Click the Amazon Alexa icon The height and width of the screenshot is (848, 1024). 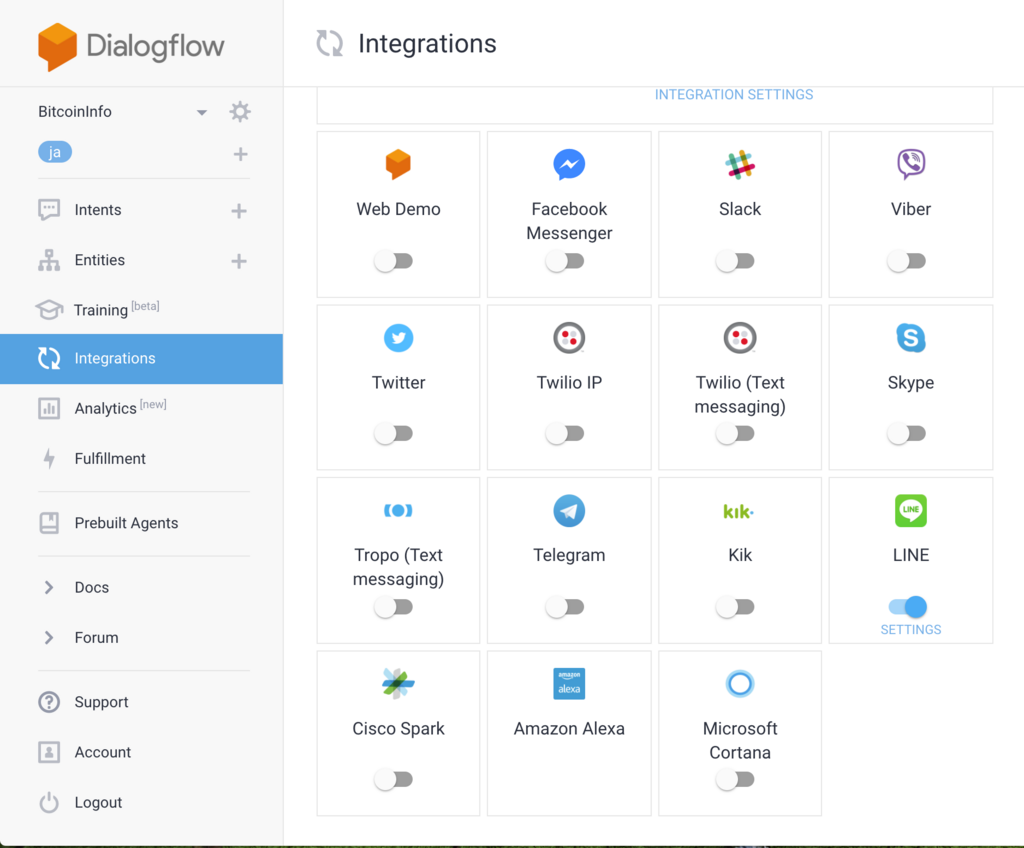click(569, 684)
